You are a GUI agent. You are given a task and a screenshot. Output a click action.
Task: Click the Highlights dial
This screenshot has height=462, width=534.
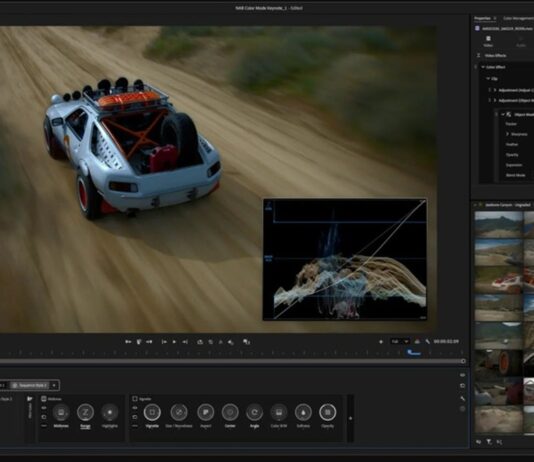pyautogui.click(x=110, y=412)
